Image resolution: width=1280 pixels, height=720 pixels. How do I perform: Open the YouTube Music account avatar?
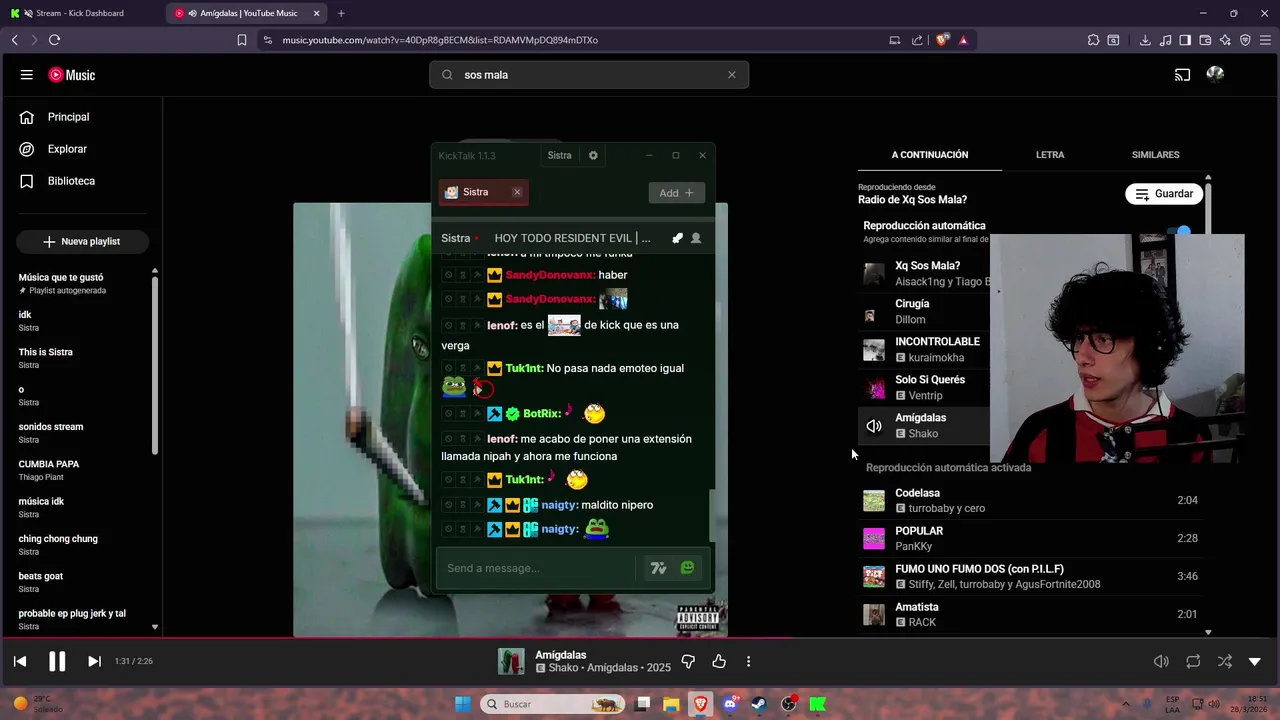point(1215,74)
